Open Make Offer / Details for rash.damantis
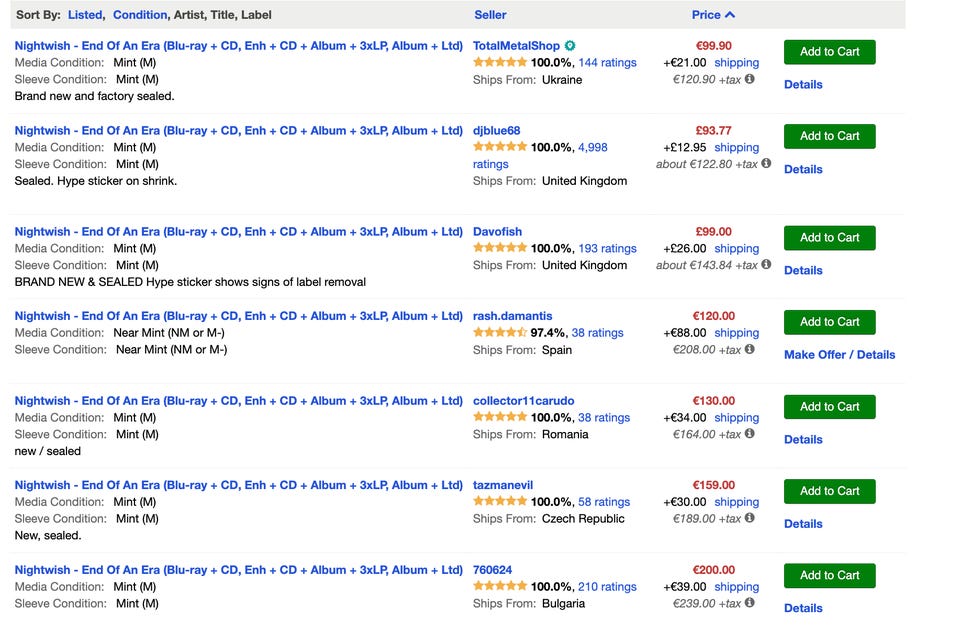Screen dimensions: 960x642 pyautogui.click(x=839, y=355)
